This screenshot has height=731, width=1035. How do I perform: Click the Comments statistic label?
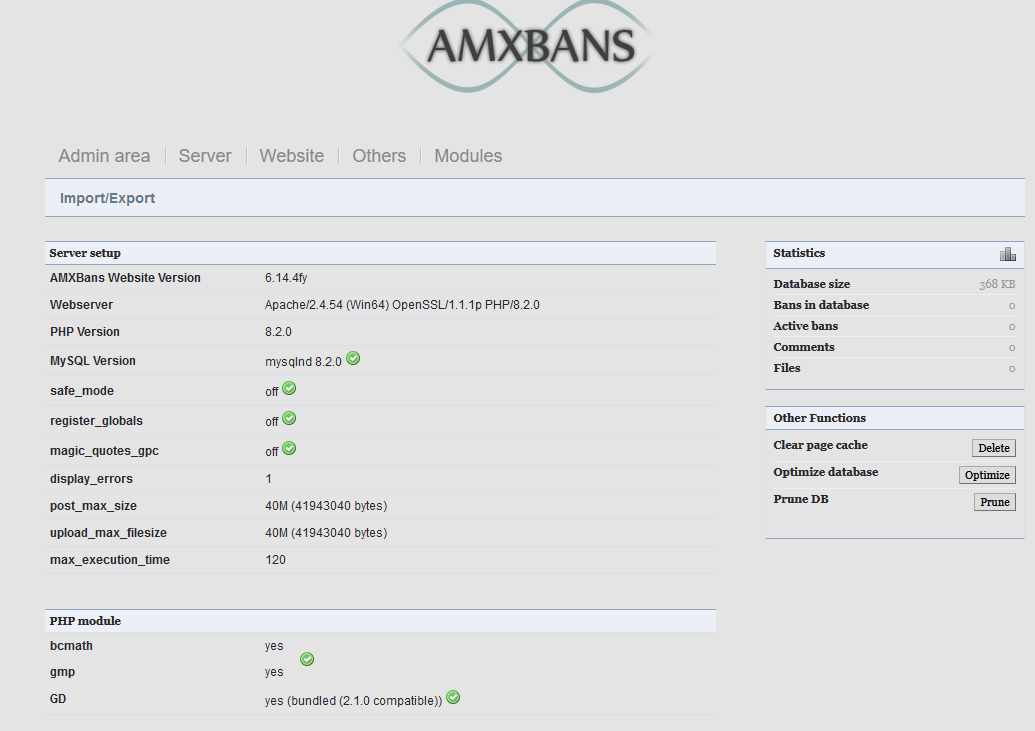pyautogui.click(x=803, y=347)
